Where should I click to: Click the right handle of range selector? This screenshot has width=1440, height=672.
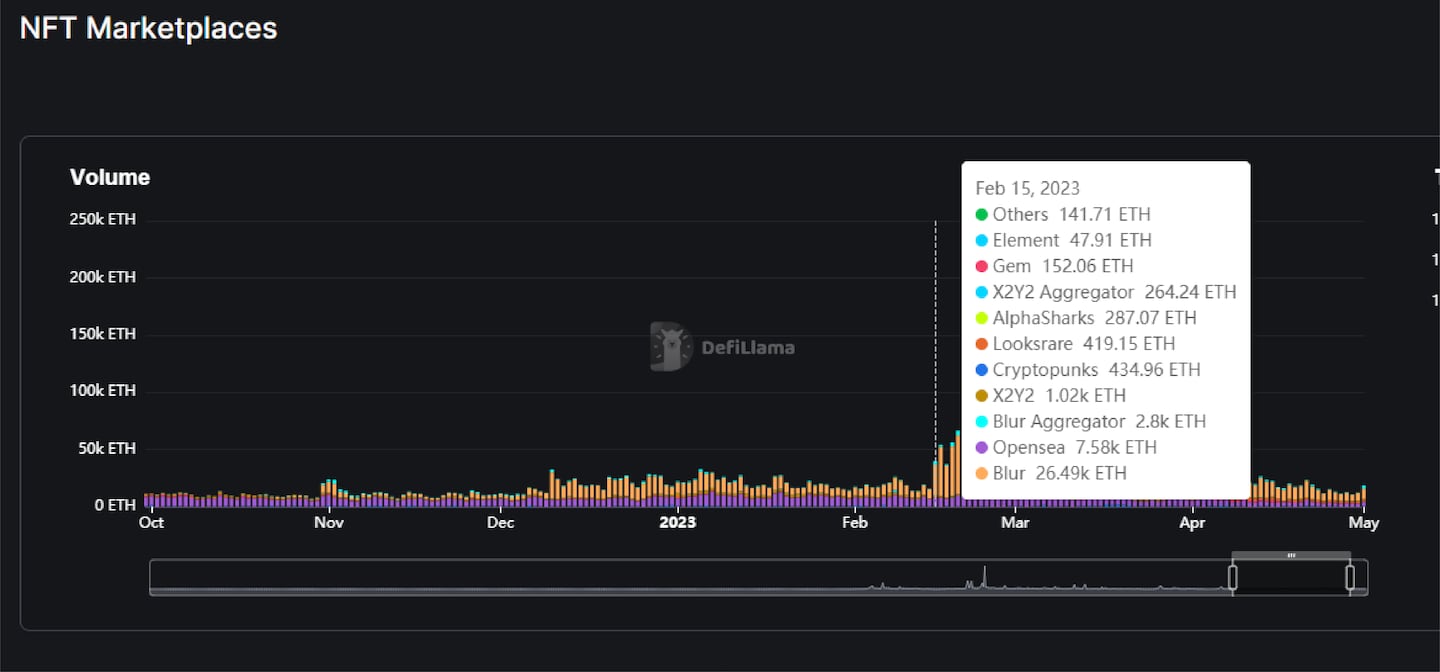(x=1350, y=577)
